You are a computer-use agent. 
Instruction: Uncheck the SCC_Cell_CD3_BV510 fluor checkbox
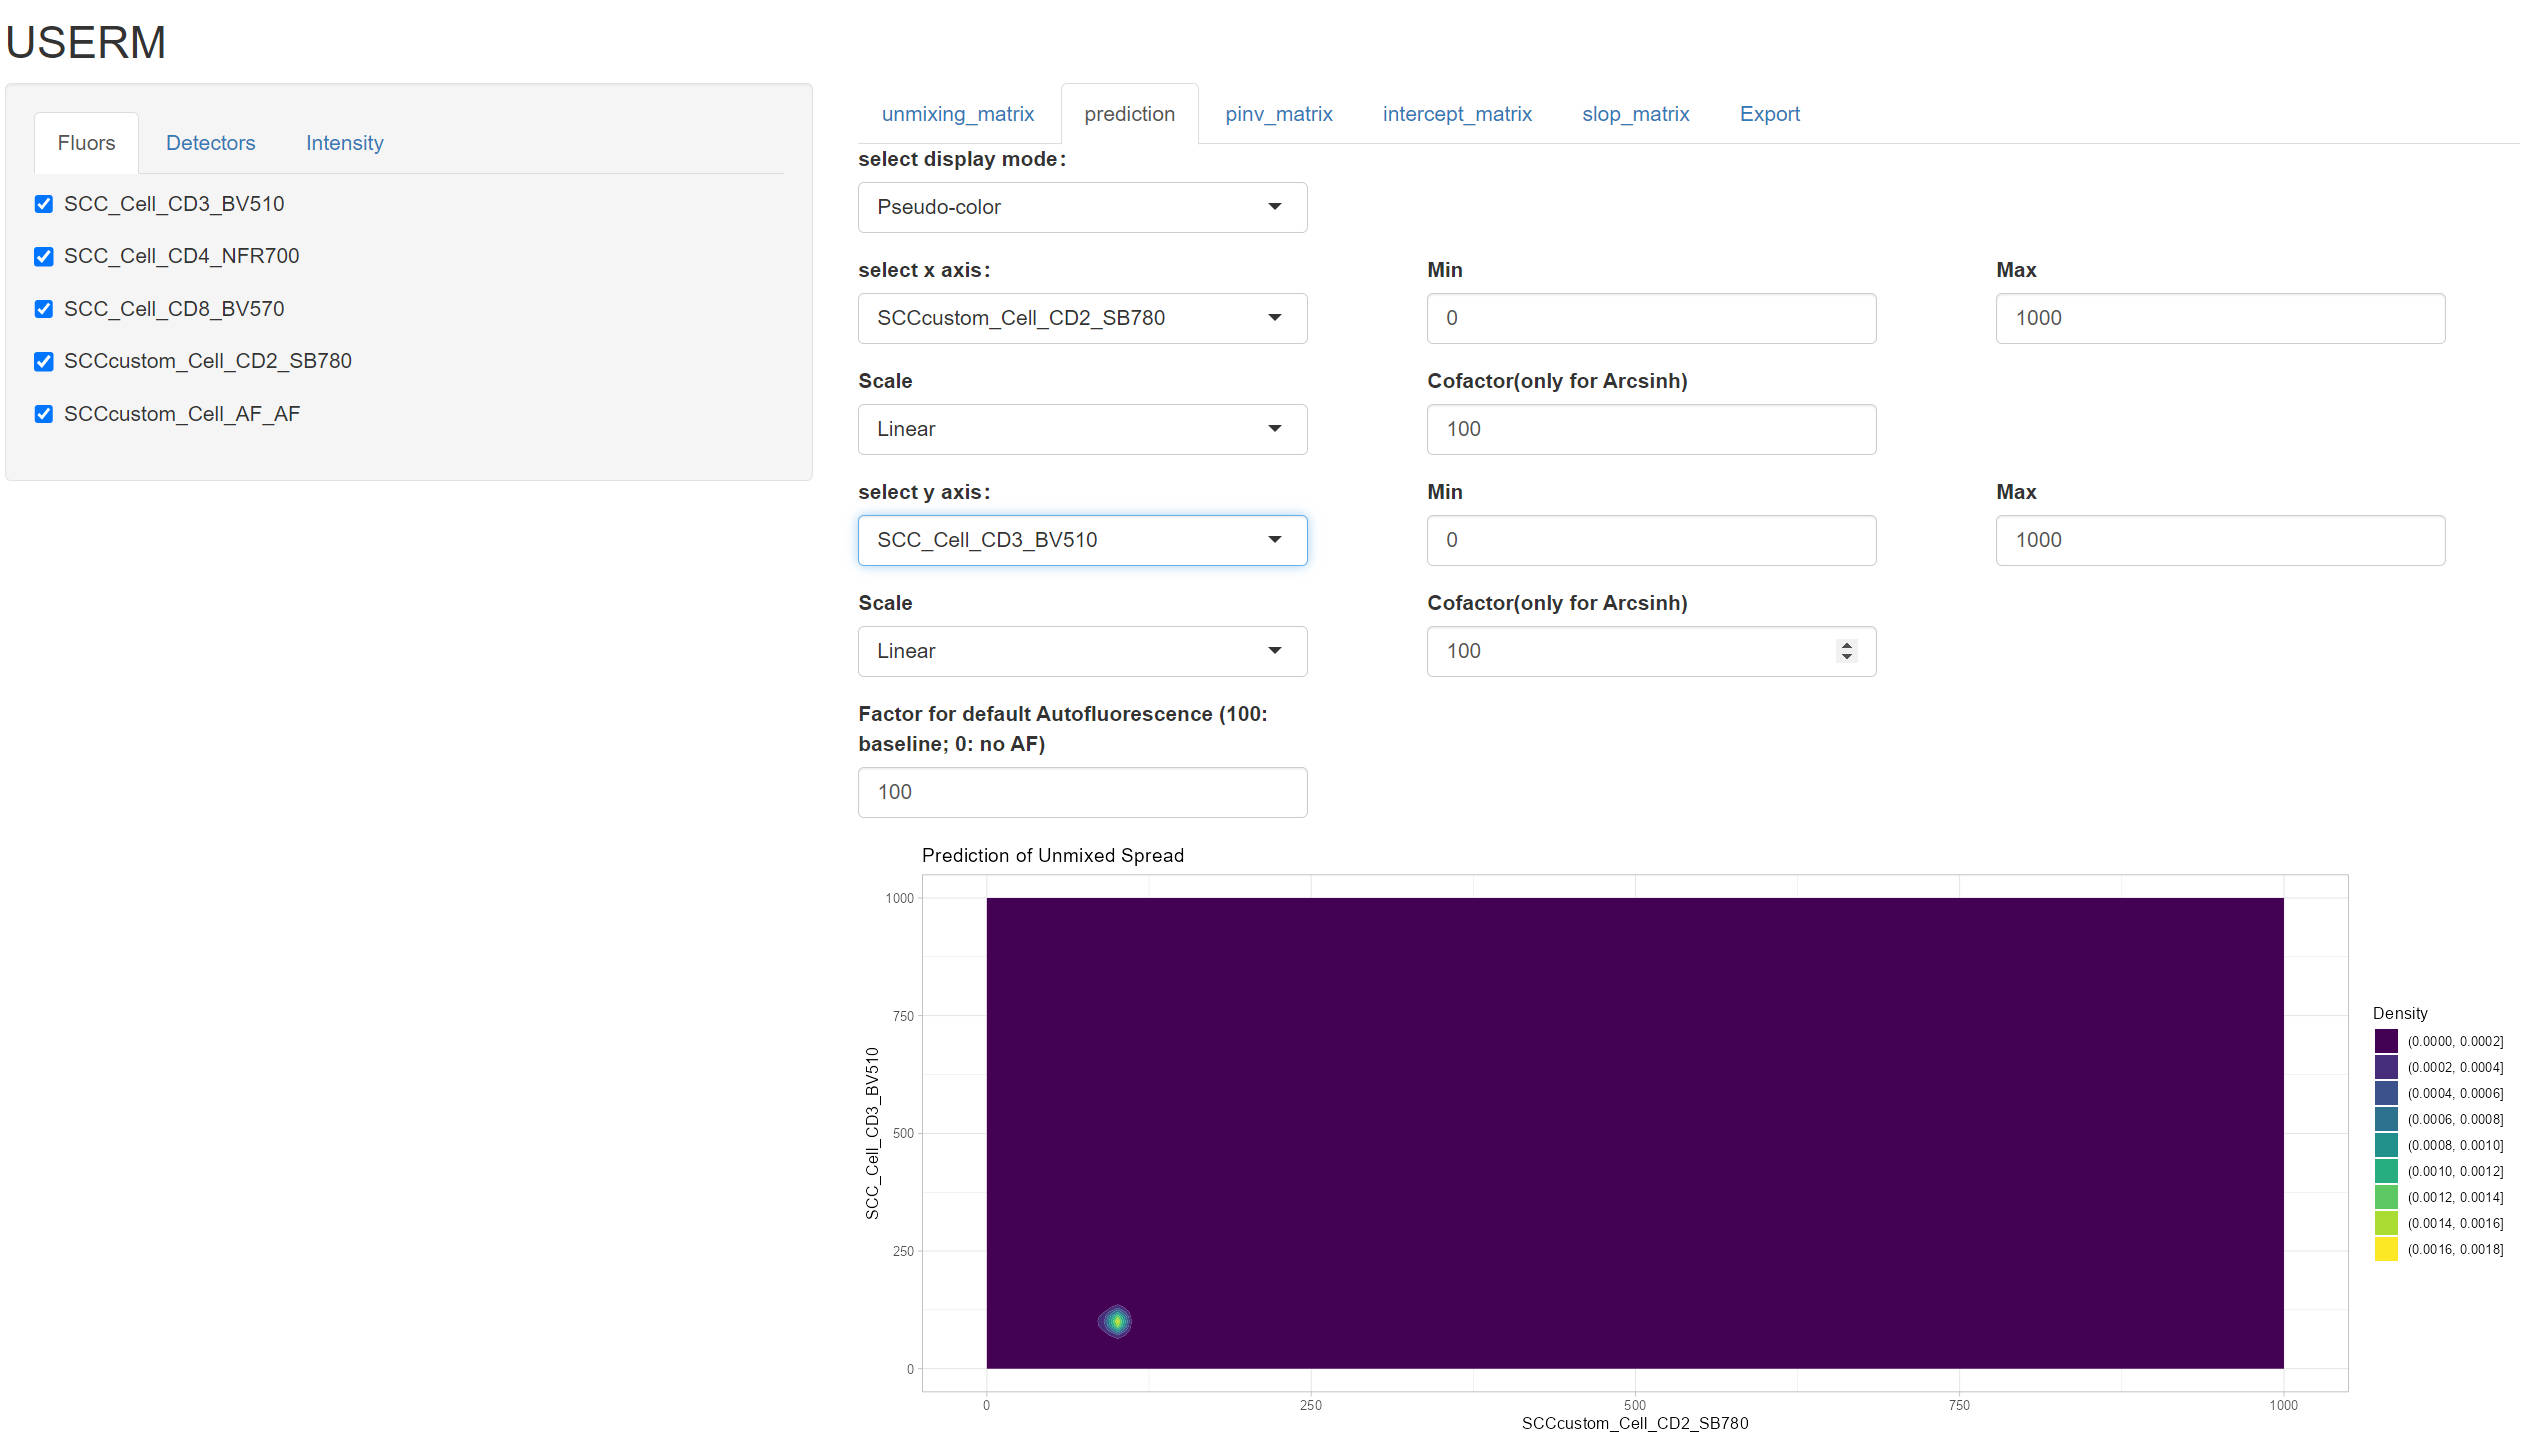(44, 204)
